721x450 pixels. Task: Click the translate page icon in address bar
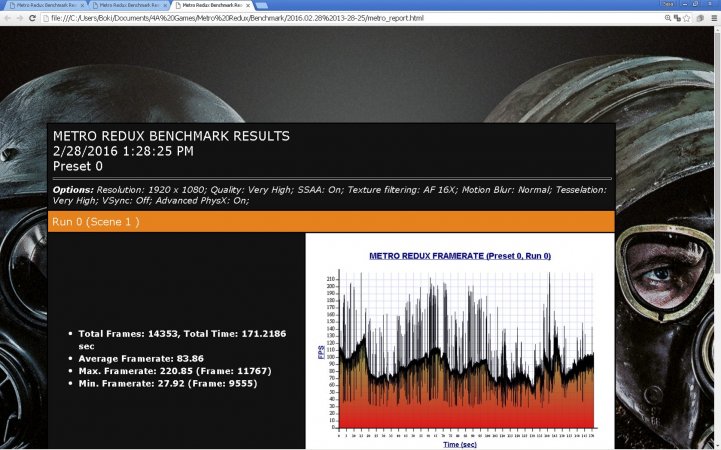click(x=677, y=18)
